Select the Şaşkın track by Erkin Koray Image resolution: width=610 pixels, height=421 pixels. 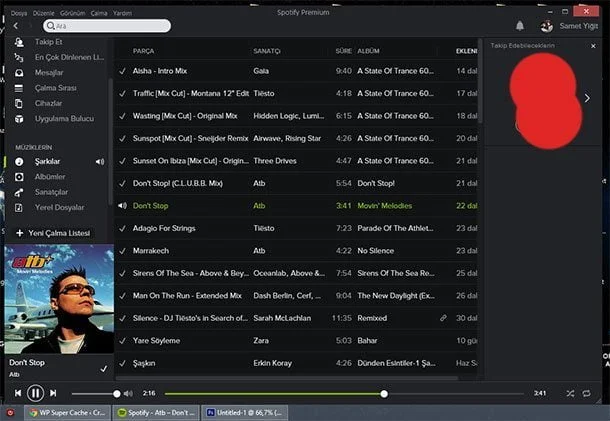144,363
